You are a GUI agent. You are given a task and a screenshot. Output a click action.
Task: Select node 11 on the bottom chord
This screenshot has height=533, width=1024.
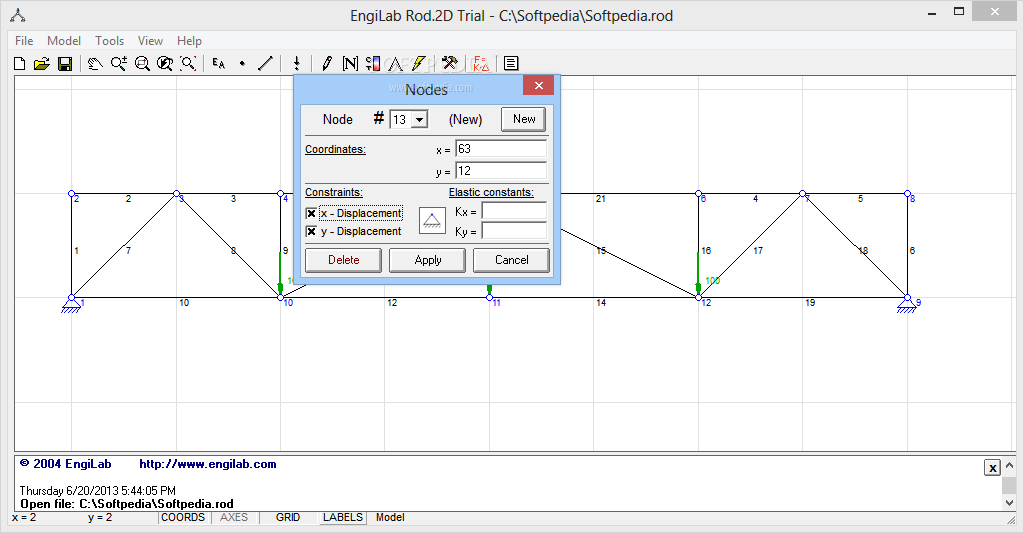click(x=490, y=298)
